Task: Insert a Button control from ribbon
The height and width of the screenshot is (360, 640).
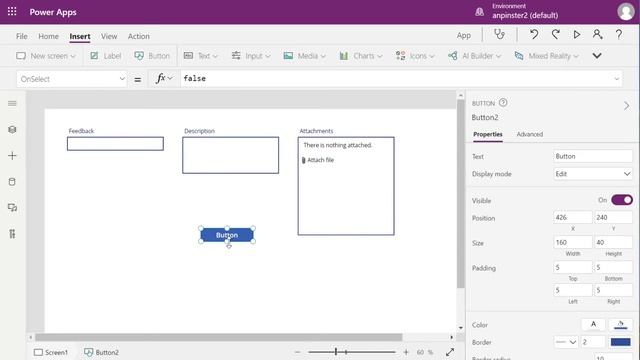Action: (x=152, y=56)
